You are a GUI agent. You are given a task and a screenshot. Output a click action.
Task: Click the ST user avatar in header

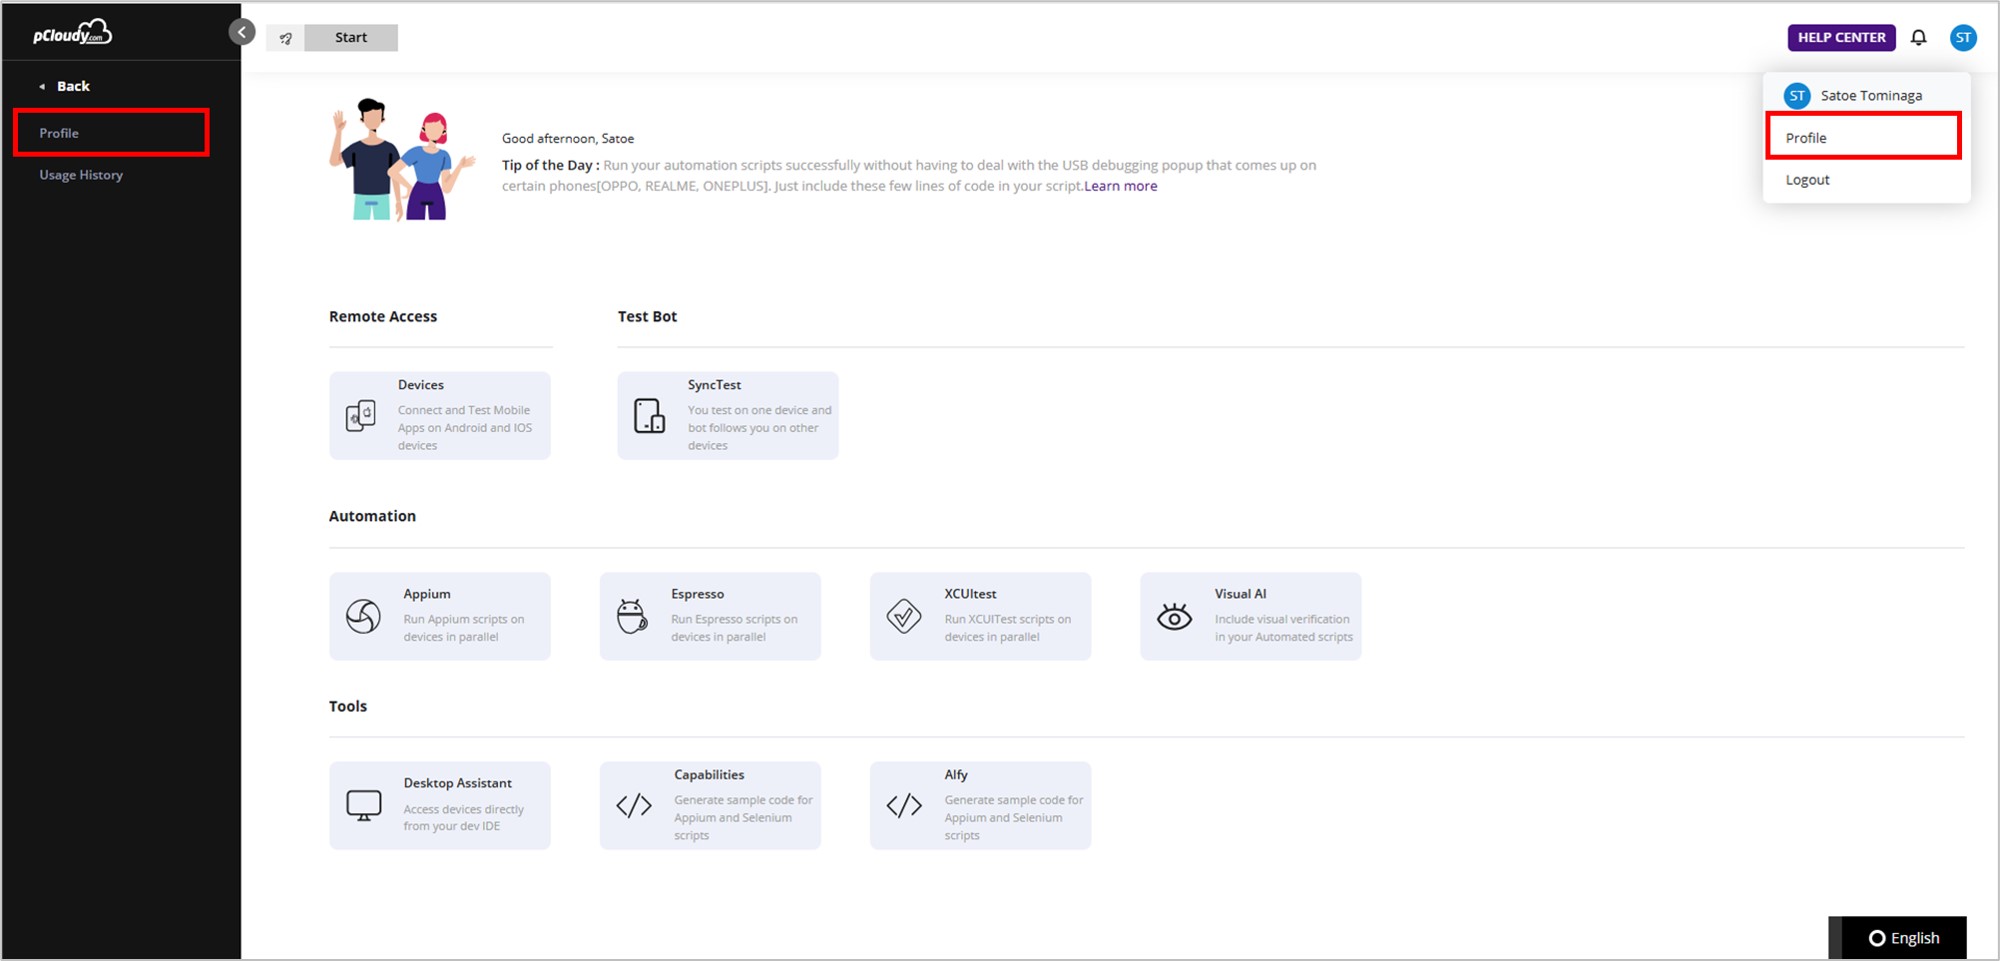[1963, 38]
